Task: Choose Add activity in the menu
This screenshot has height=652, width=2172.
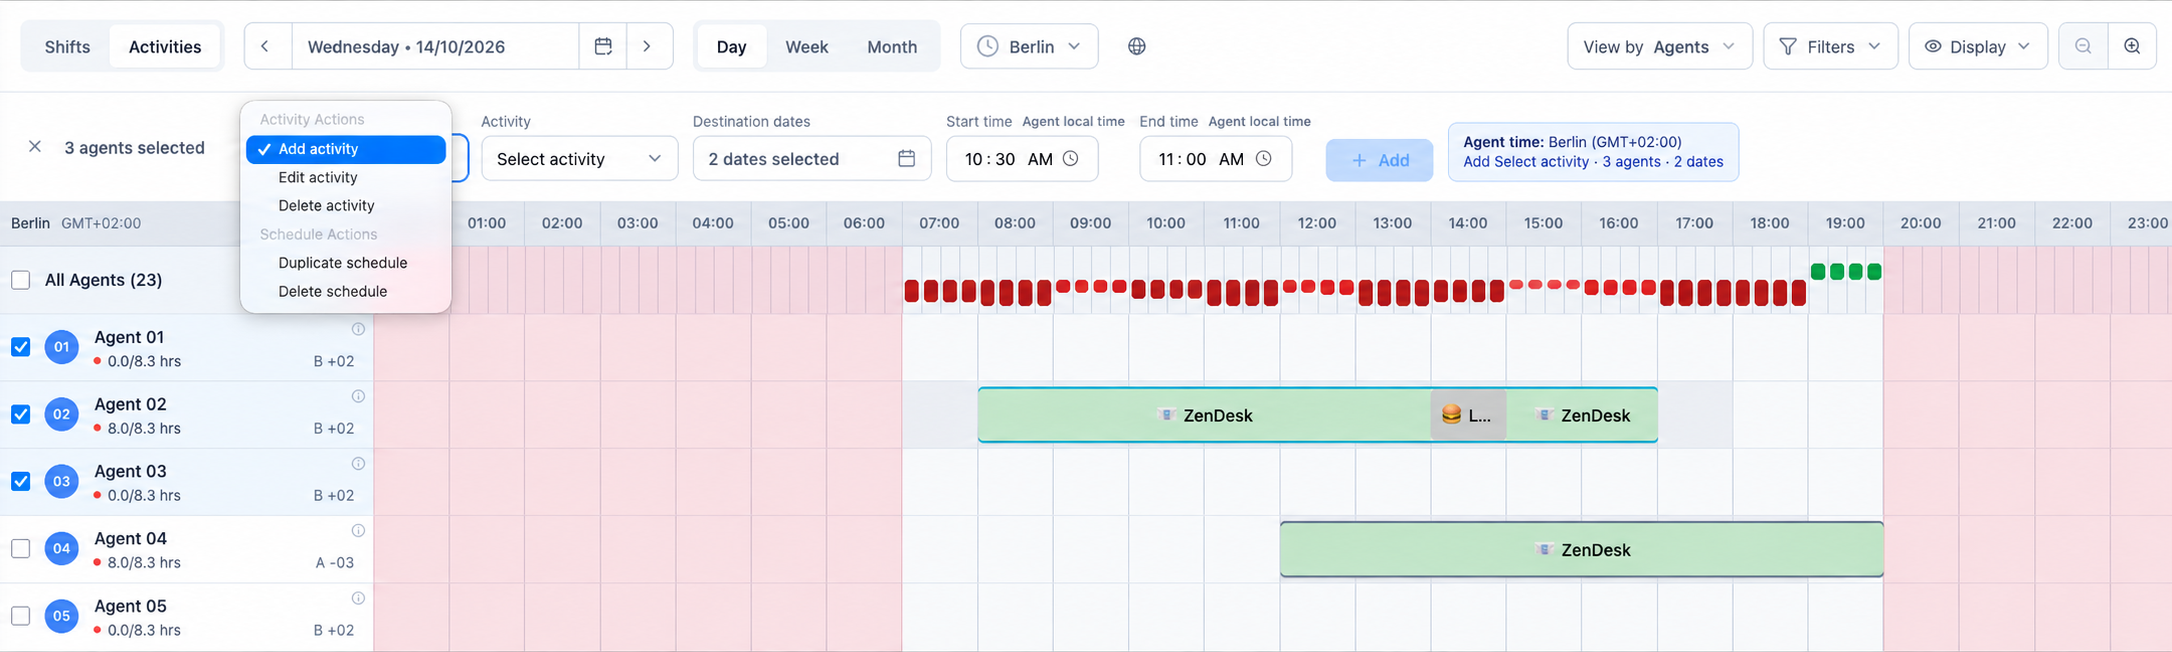Action: point(346,149)
